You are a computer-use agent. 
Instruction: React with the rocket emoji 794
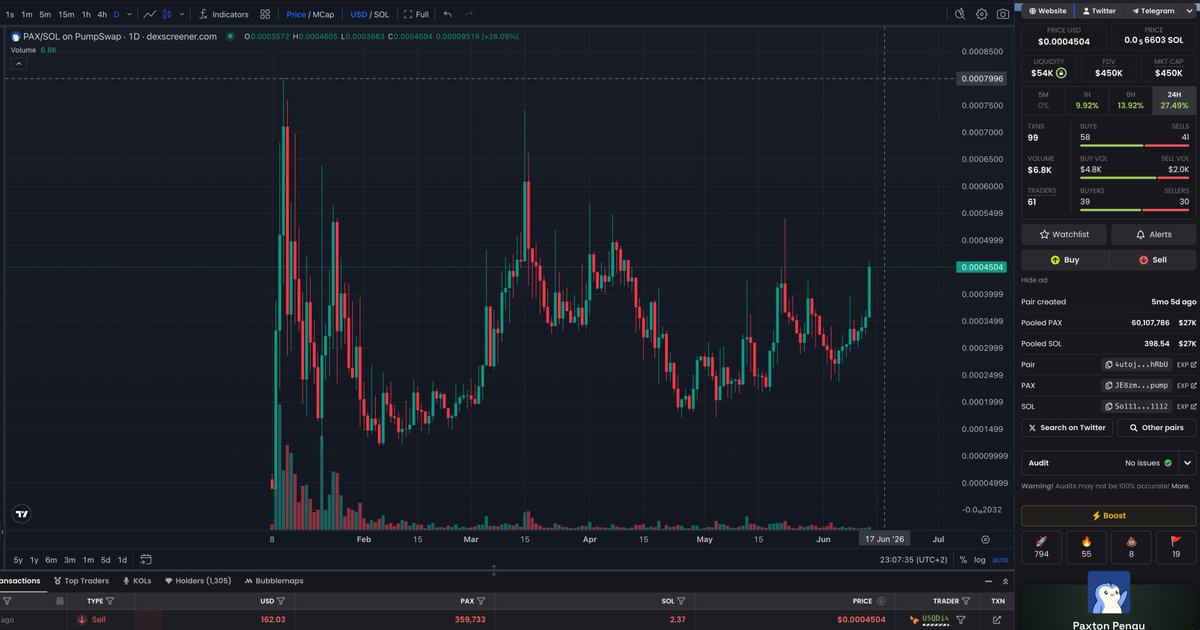click(x=1041, y=548)
